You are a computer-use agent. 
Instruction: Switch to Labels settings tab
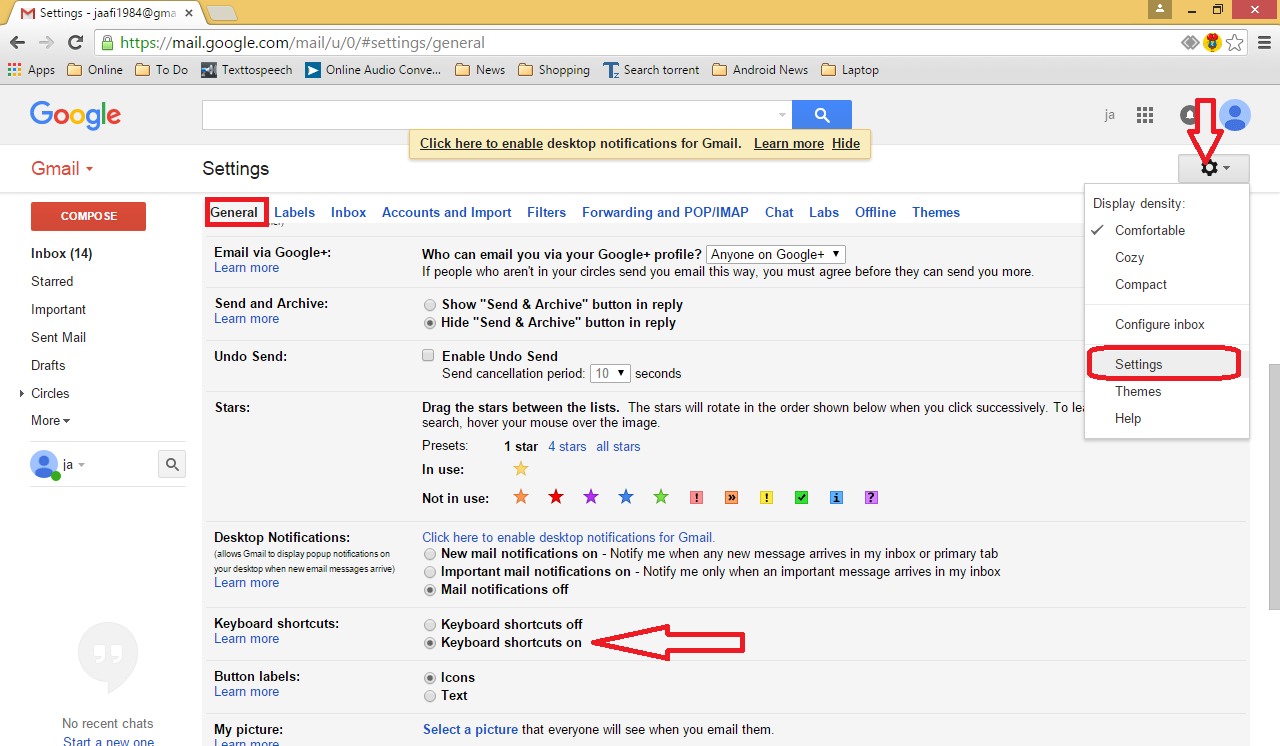pyautogui.click(x=294, y=212)
